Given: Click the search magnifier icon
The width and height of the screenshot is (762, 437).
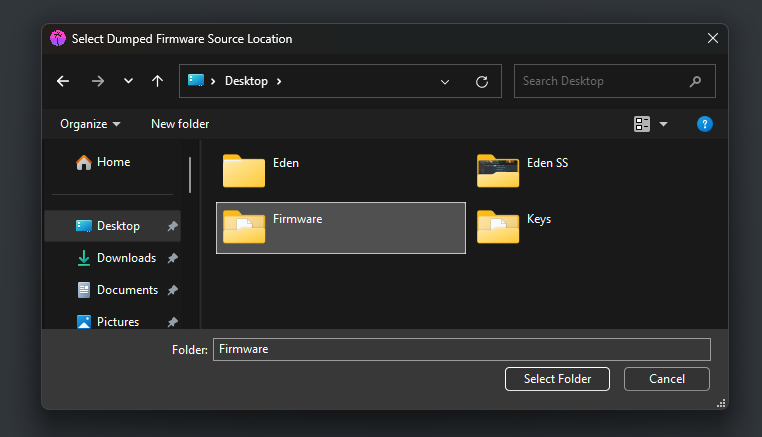Looking at the screenshot, I should [695, 81].
